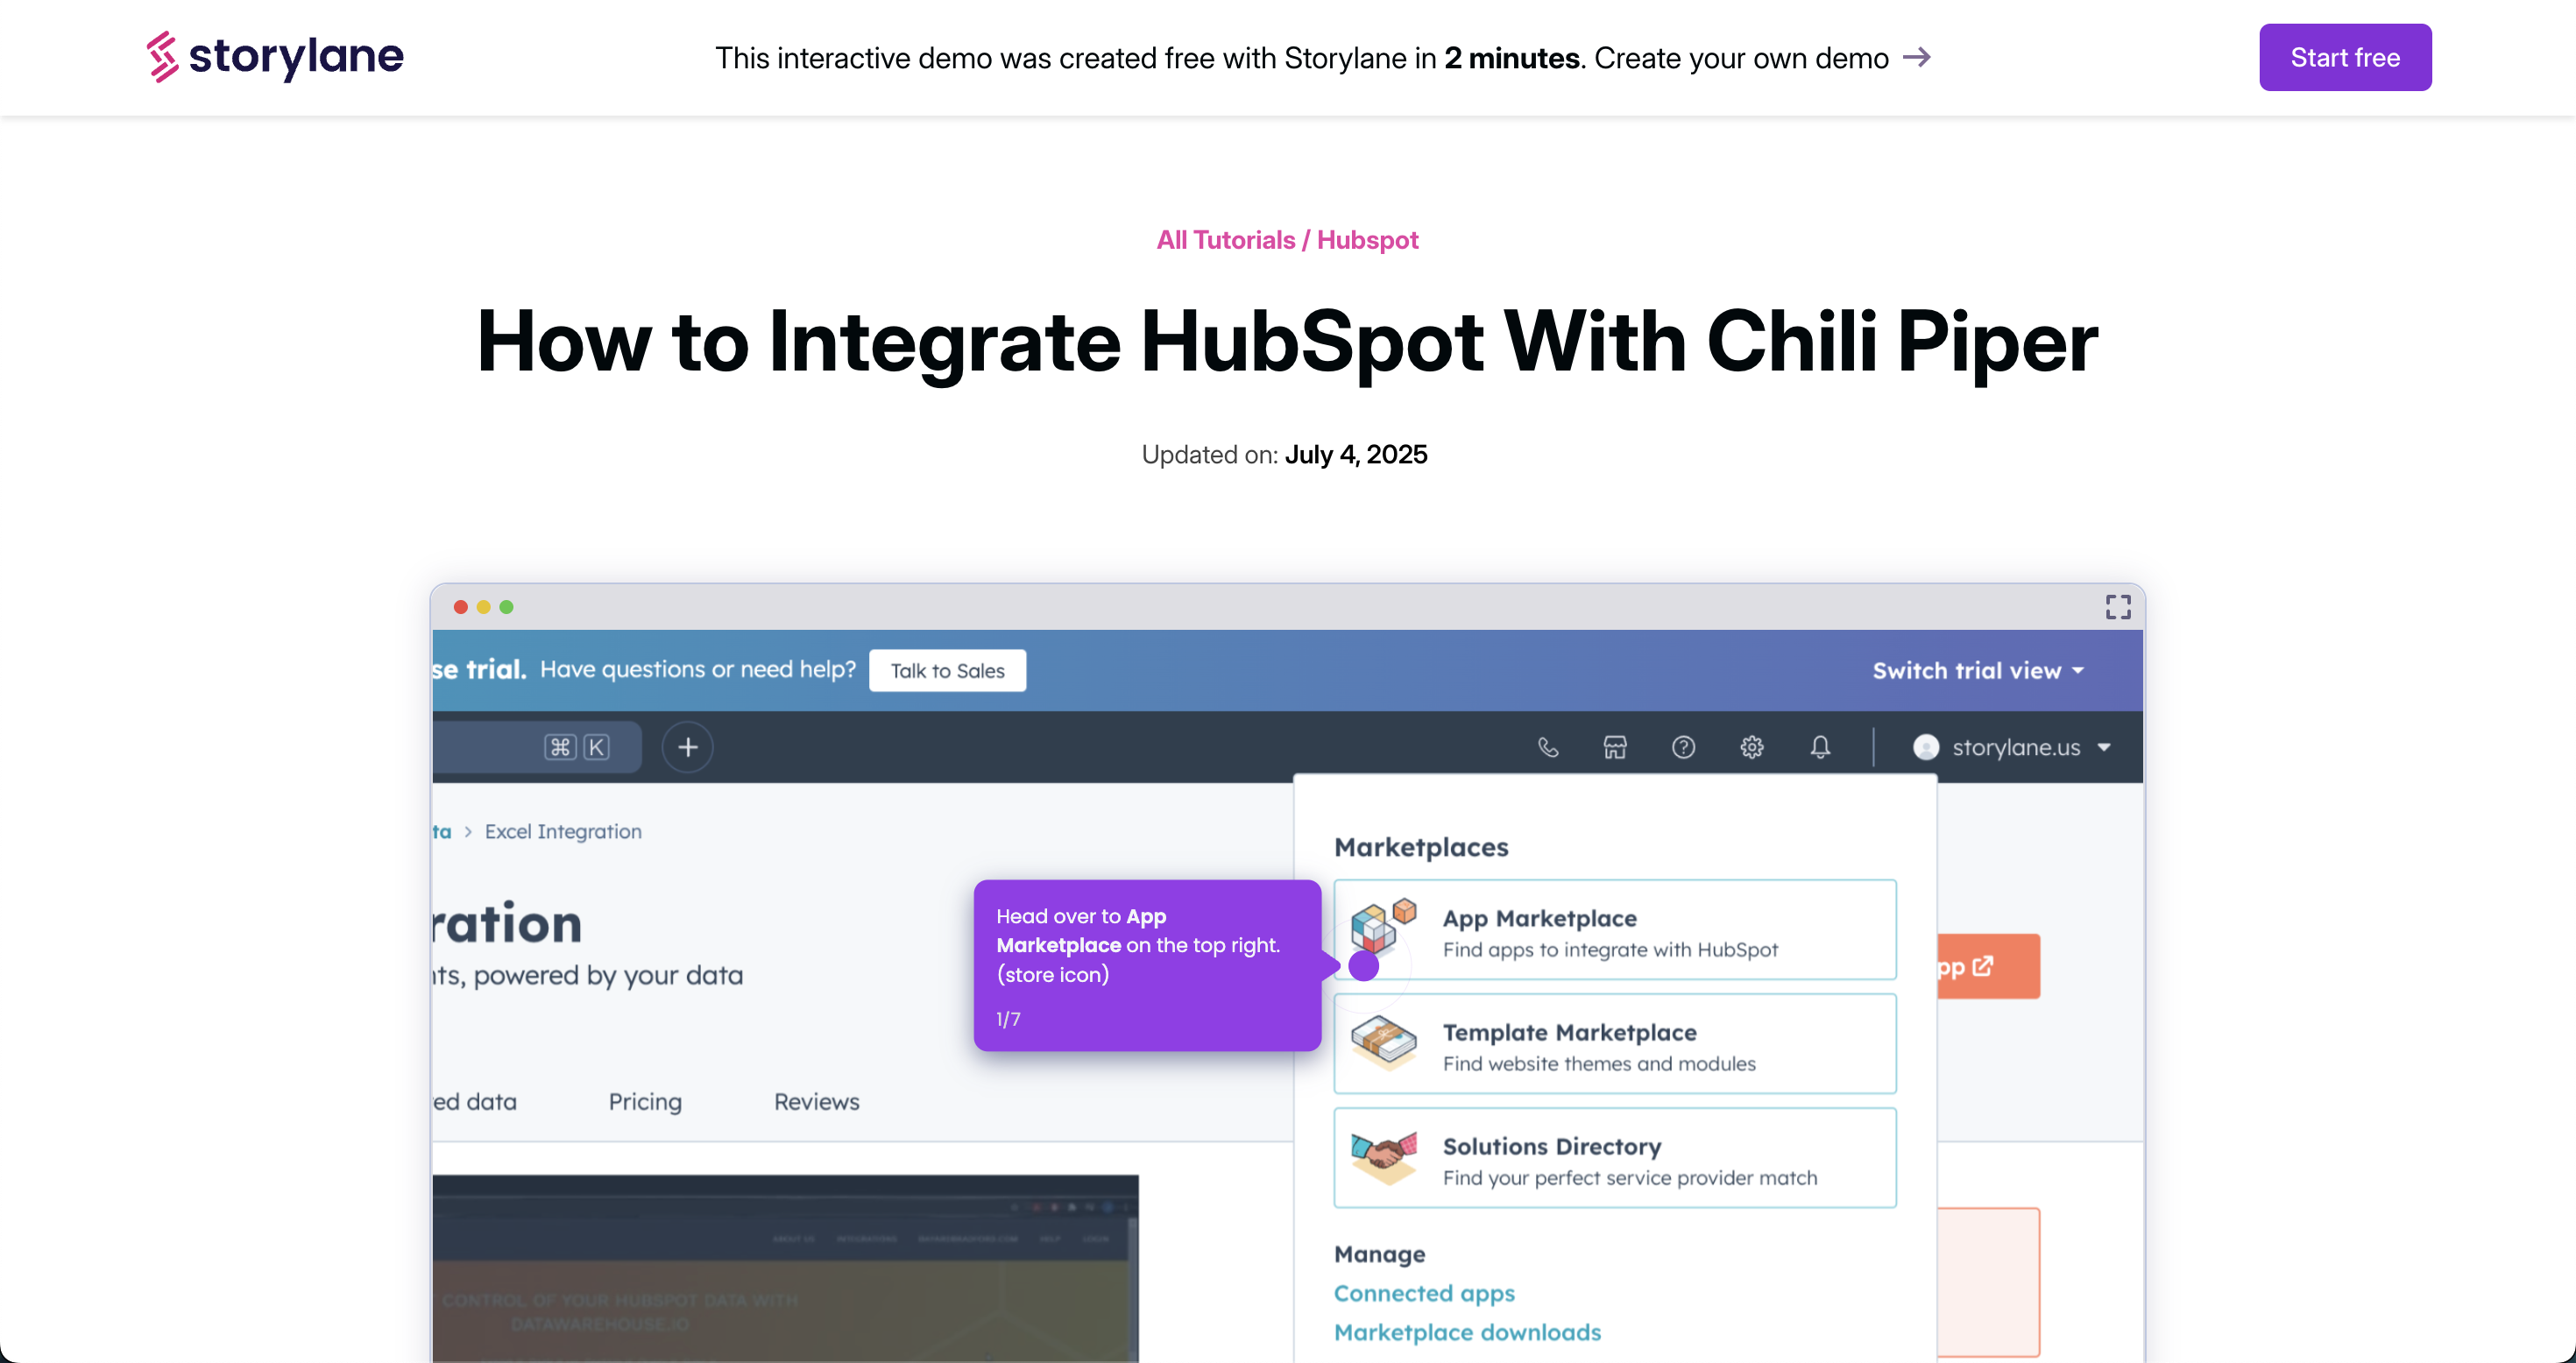2576x1363 pixels.
Task: Click the orange install app button
Action: [x=1988, y=967]
